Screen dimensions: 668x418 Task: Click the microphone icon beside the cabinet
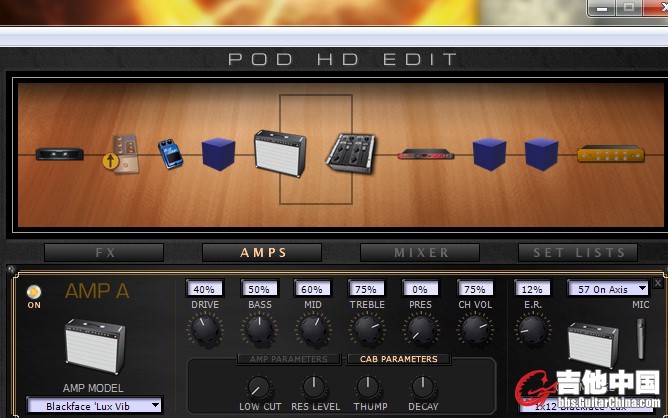[640, 338]
